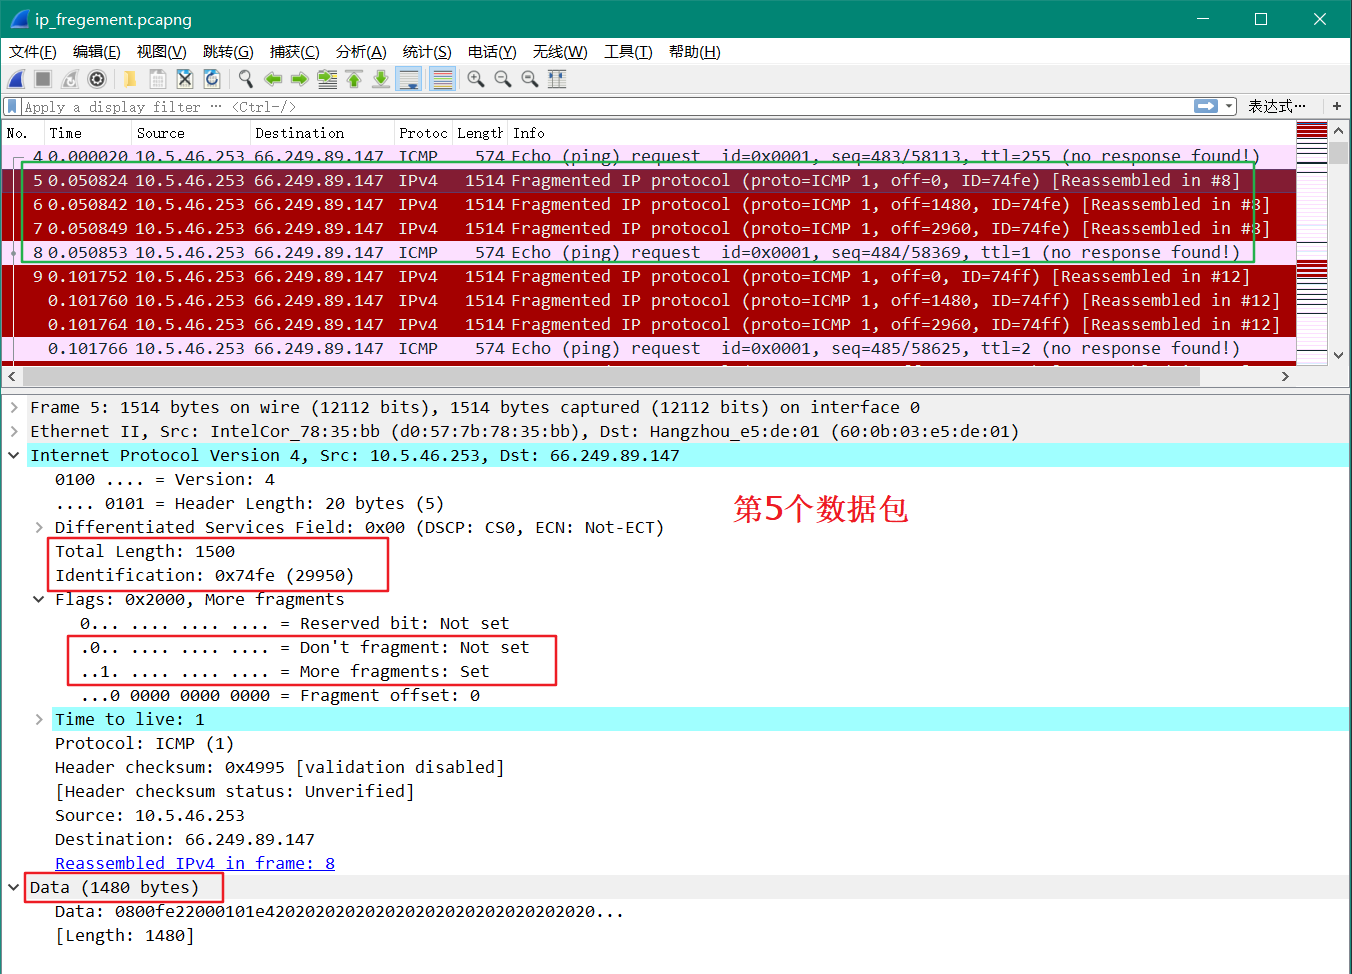Apply the display filter with the arrow button
The image size is (1352, 974).
1206,106
